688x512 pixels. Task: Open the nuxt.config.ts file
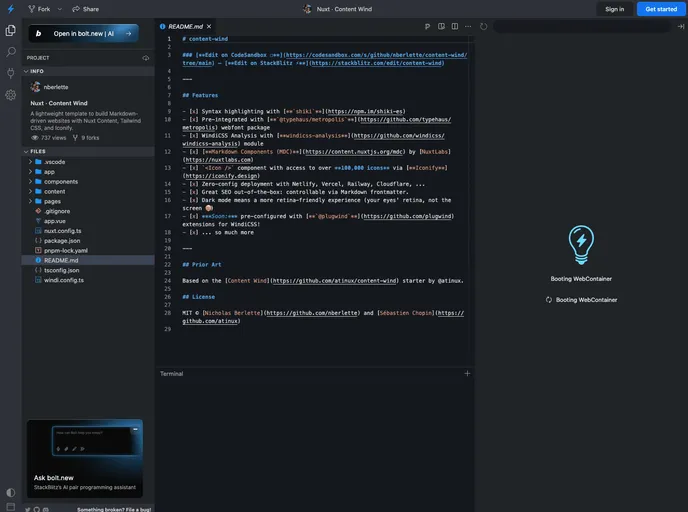[88, 231]
